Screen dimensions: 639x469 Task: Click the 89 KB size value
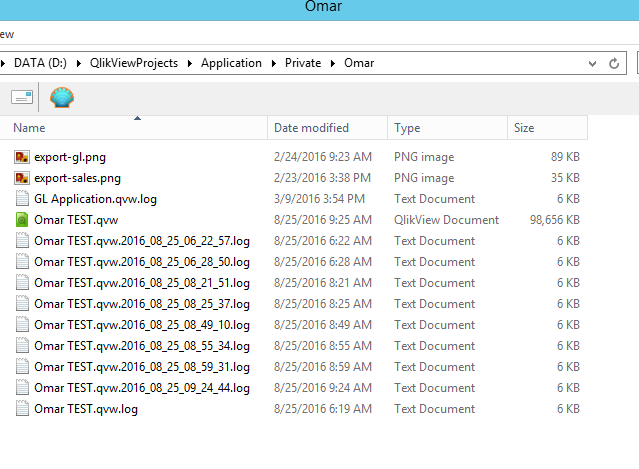565,157
